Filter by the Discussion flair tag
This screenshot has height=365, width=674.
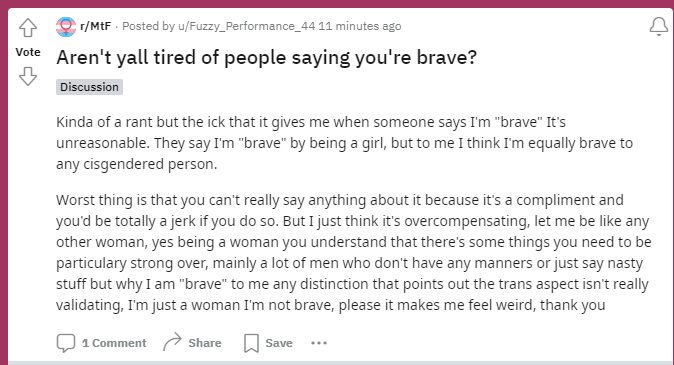click(x=89, y=87)
